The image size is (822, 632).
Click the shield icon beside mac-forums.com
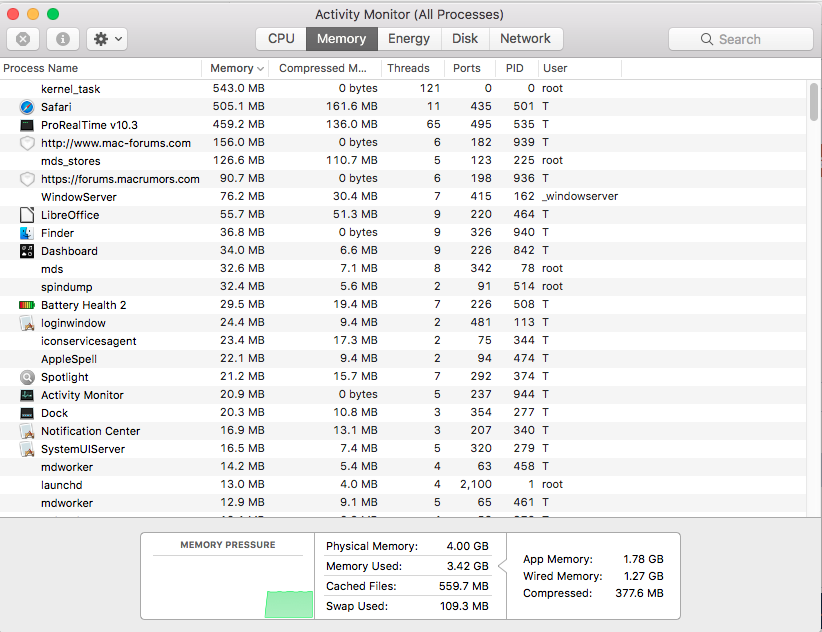pos(27,143)
